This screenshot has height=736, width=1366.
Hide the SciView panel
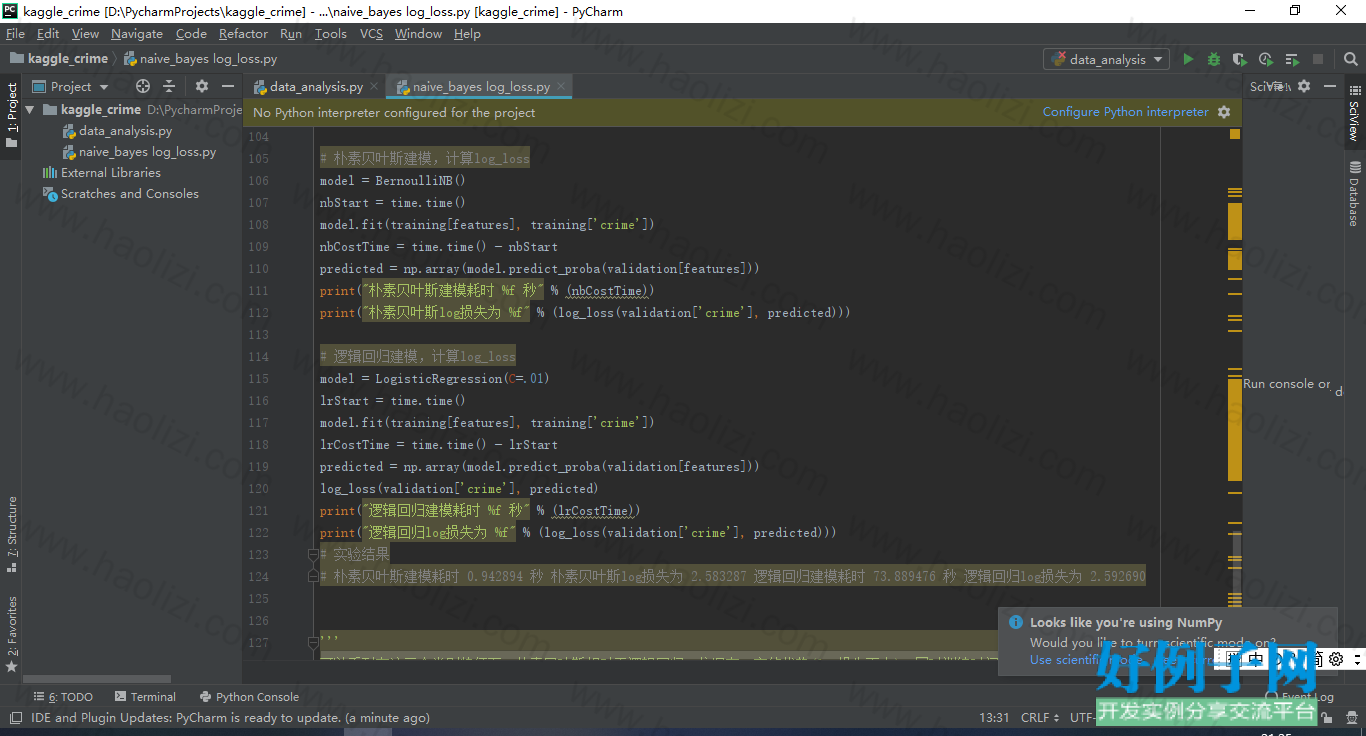(x=1329, y=87)
